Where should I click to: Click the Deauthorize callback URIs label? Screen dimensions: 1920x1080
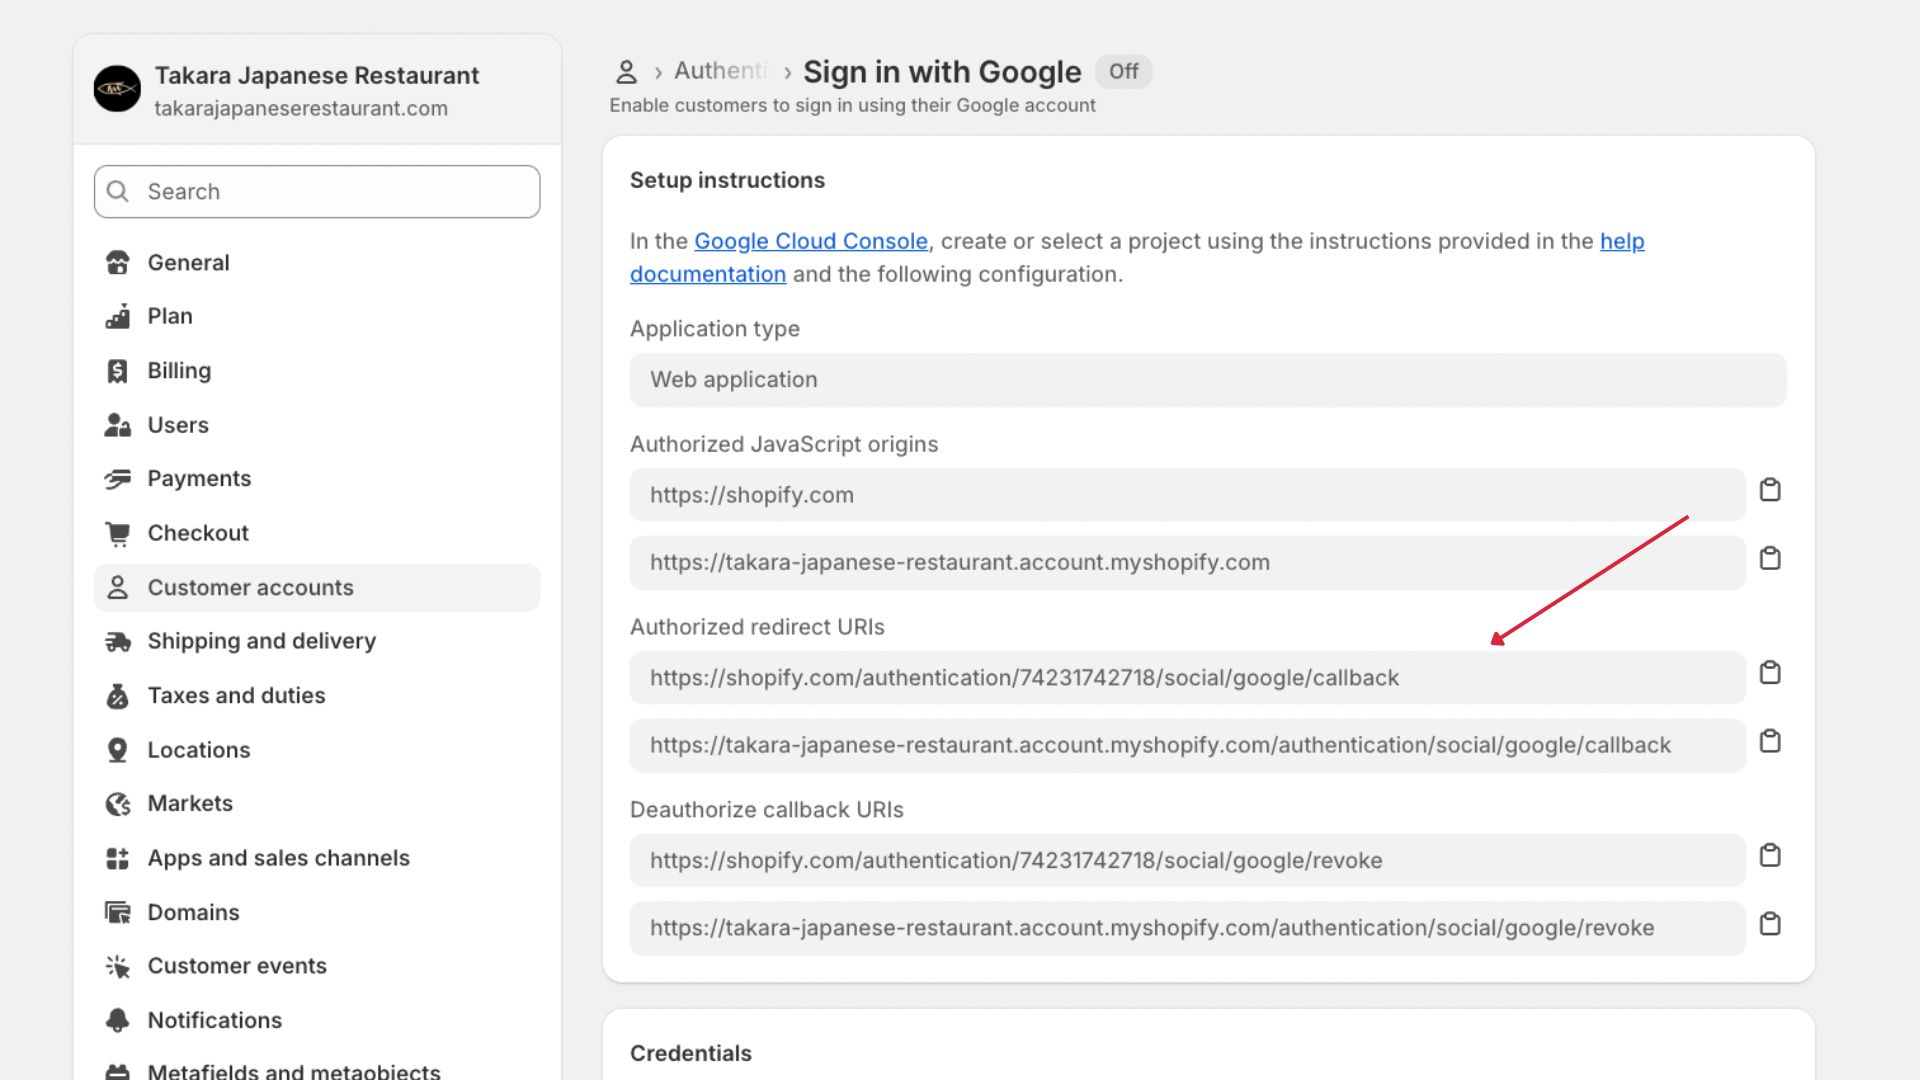767,810
